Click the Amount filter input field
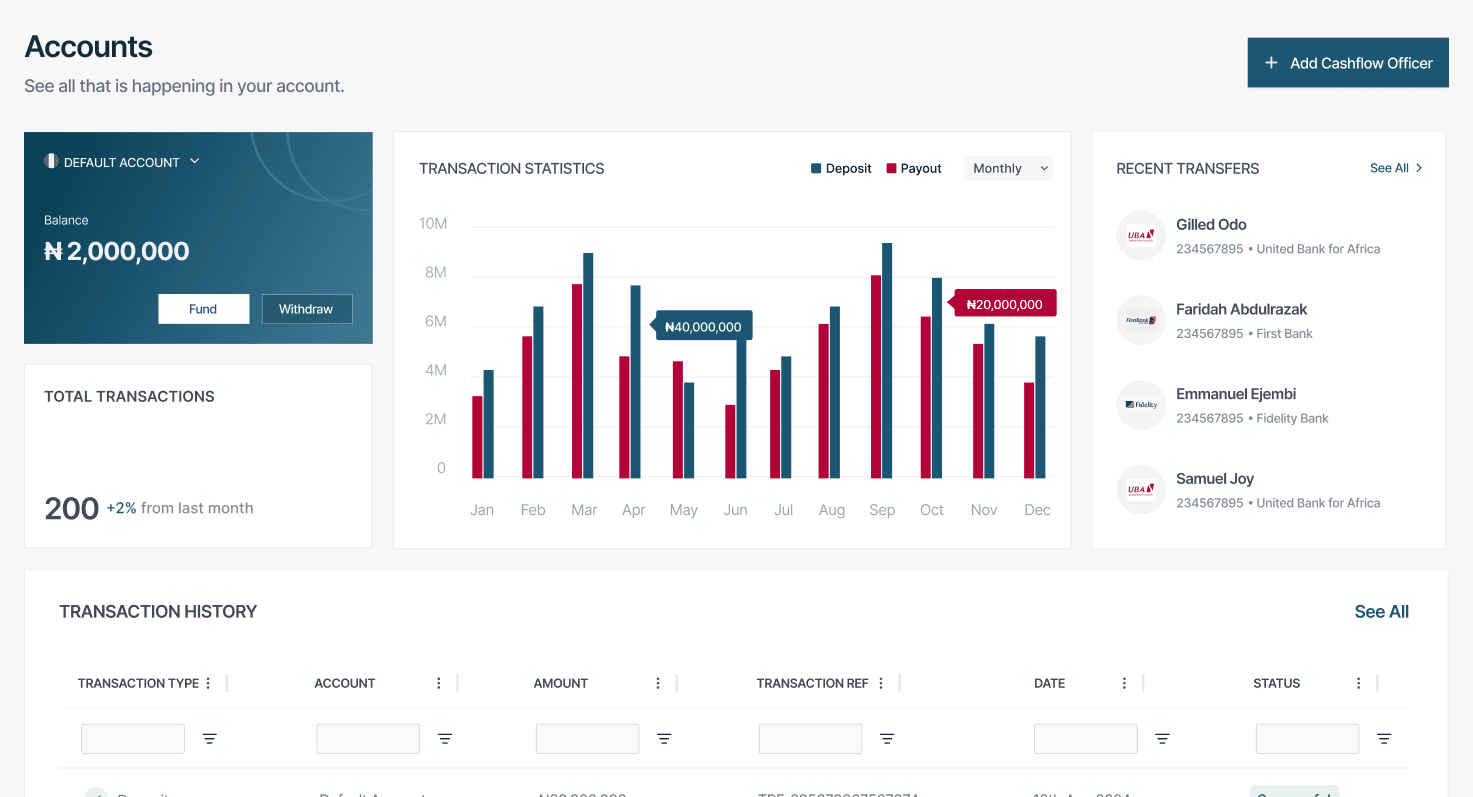The height and width of the screenshot is (797, 1473). pos(587,738)
